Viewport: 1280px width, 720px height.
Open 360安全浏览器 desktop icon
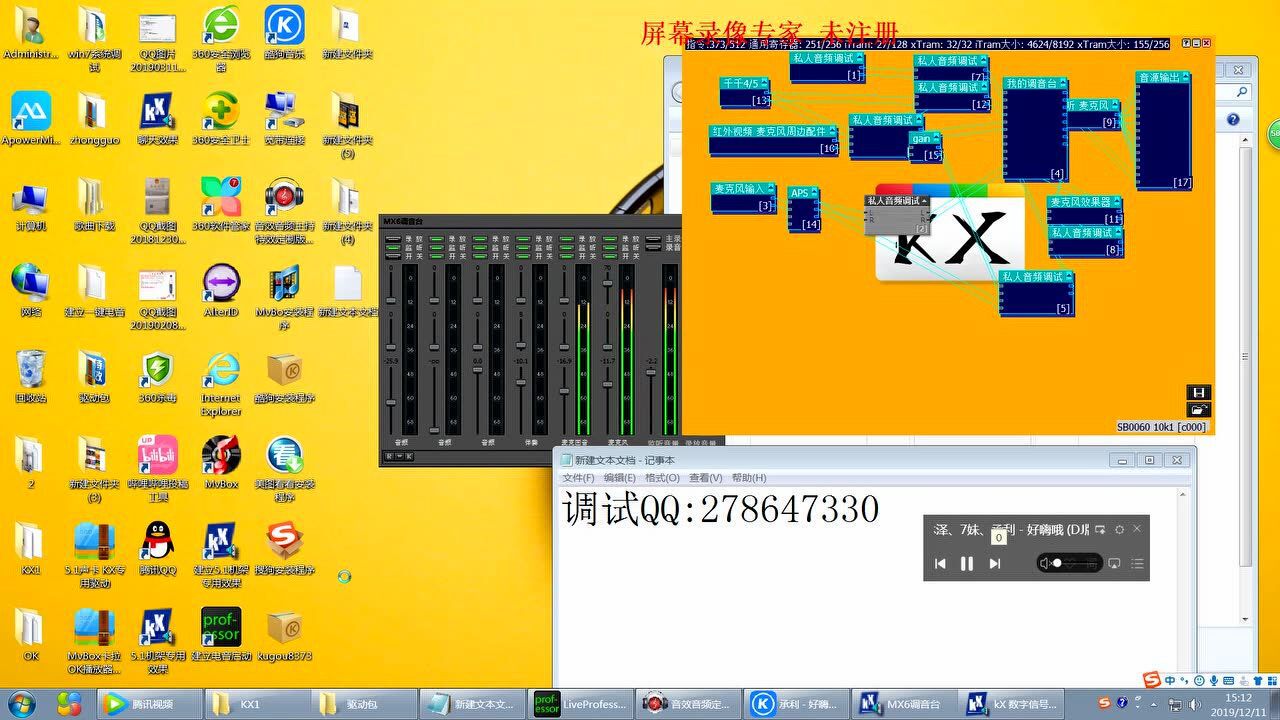tap(221, 38)
